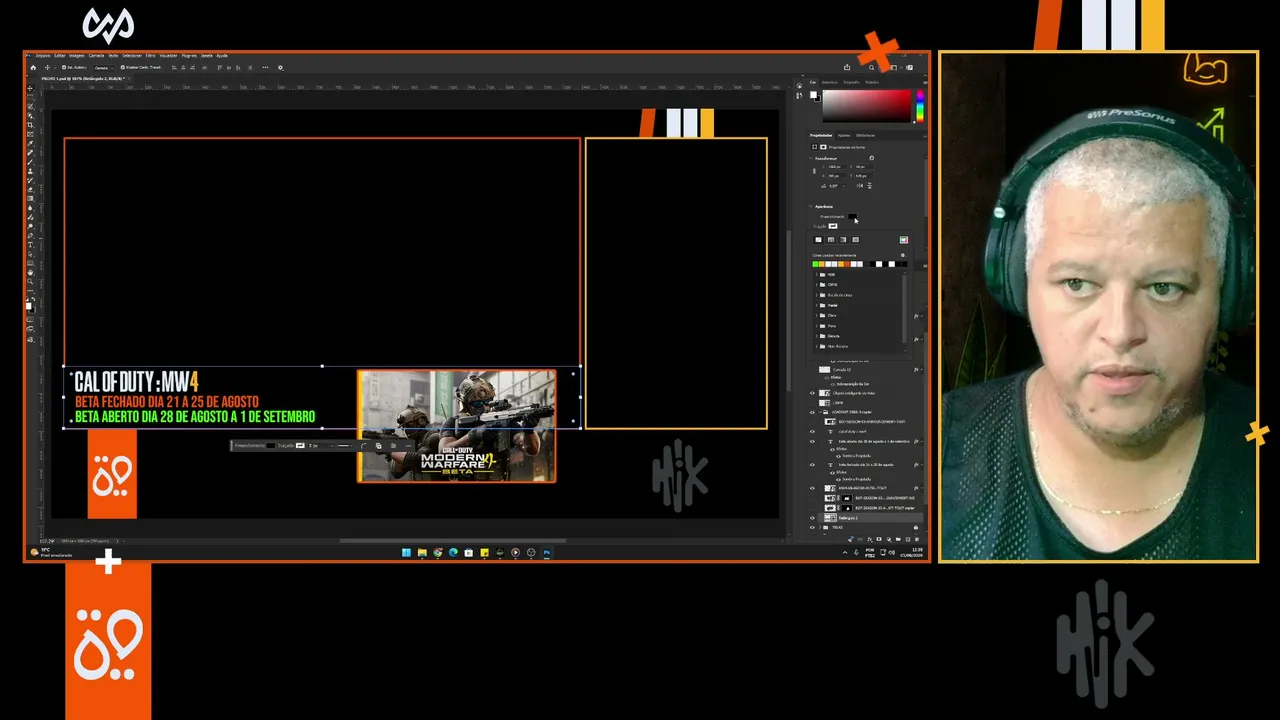Hide the Retângulo 2 layer
1280x720 pixels.
pyautogui.click(x=812, y=518)
